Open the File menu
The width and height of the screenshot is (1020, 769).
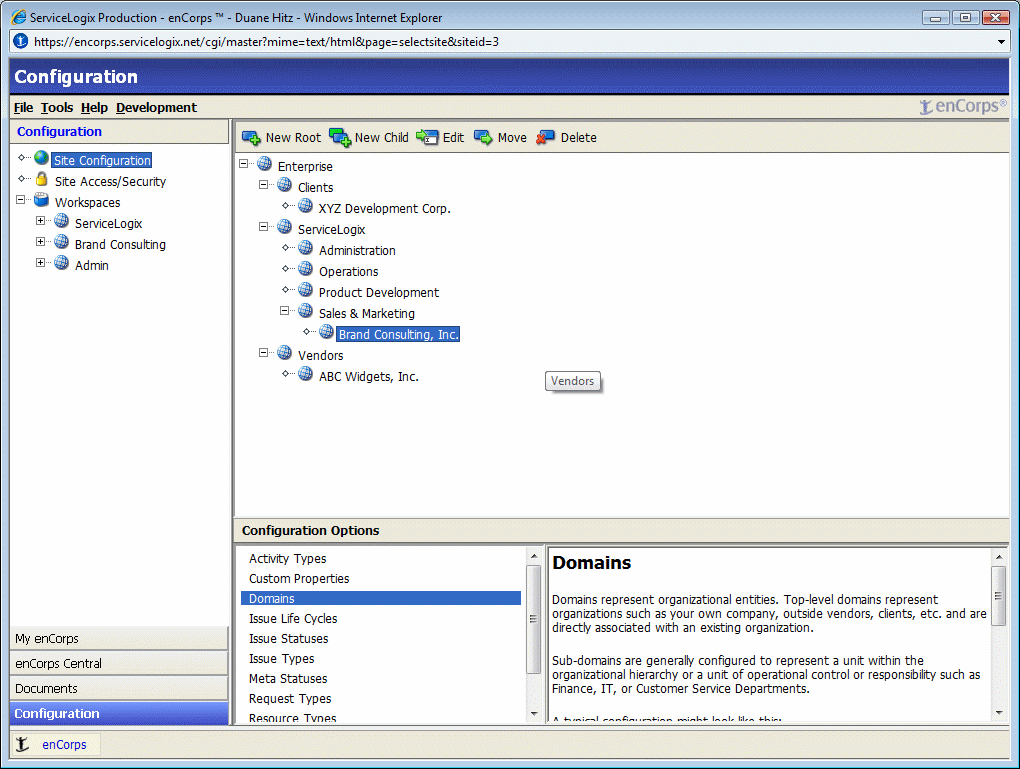coord(23,107)
